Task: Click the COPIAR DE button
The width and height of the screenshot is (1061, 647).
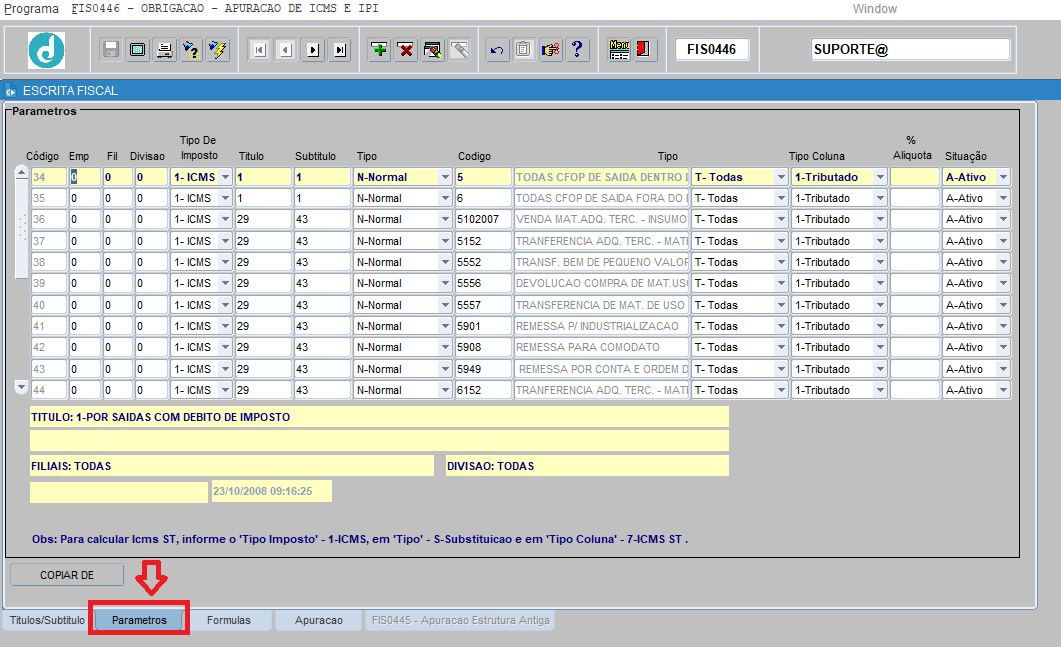Action: click(67, 575)
